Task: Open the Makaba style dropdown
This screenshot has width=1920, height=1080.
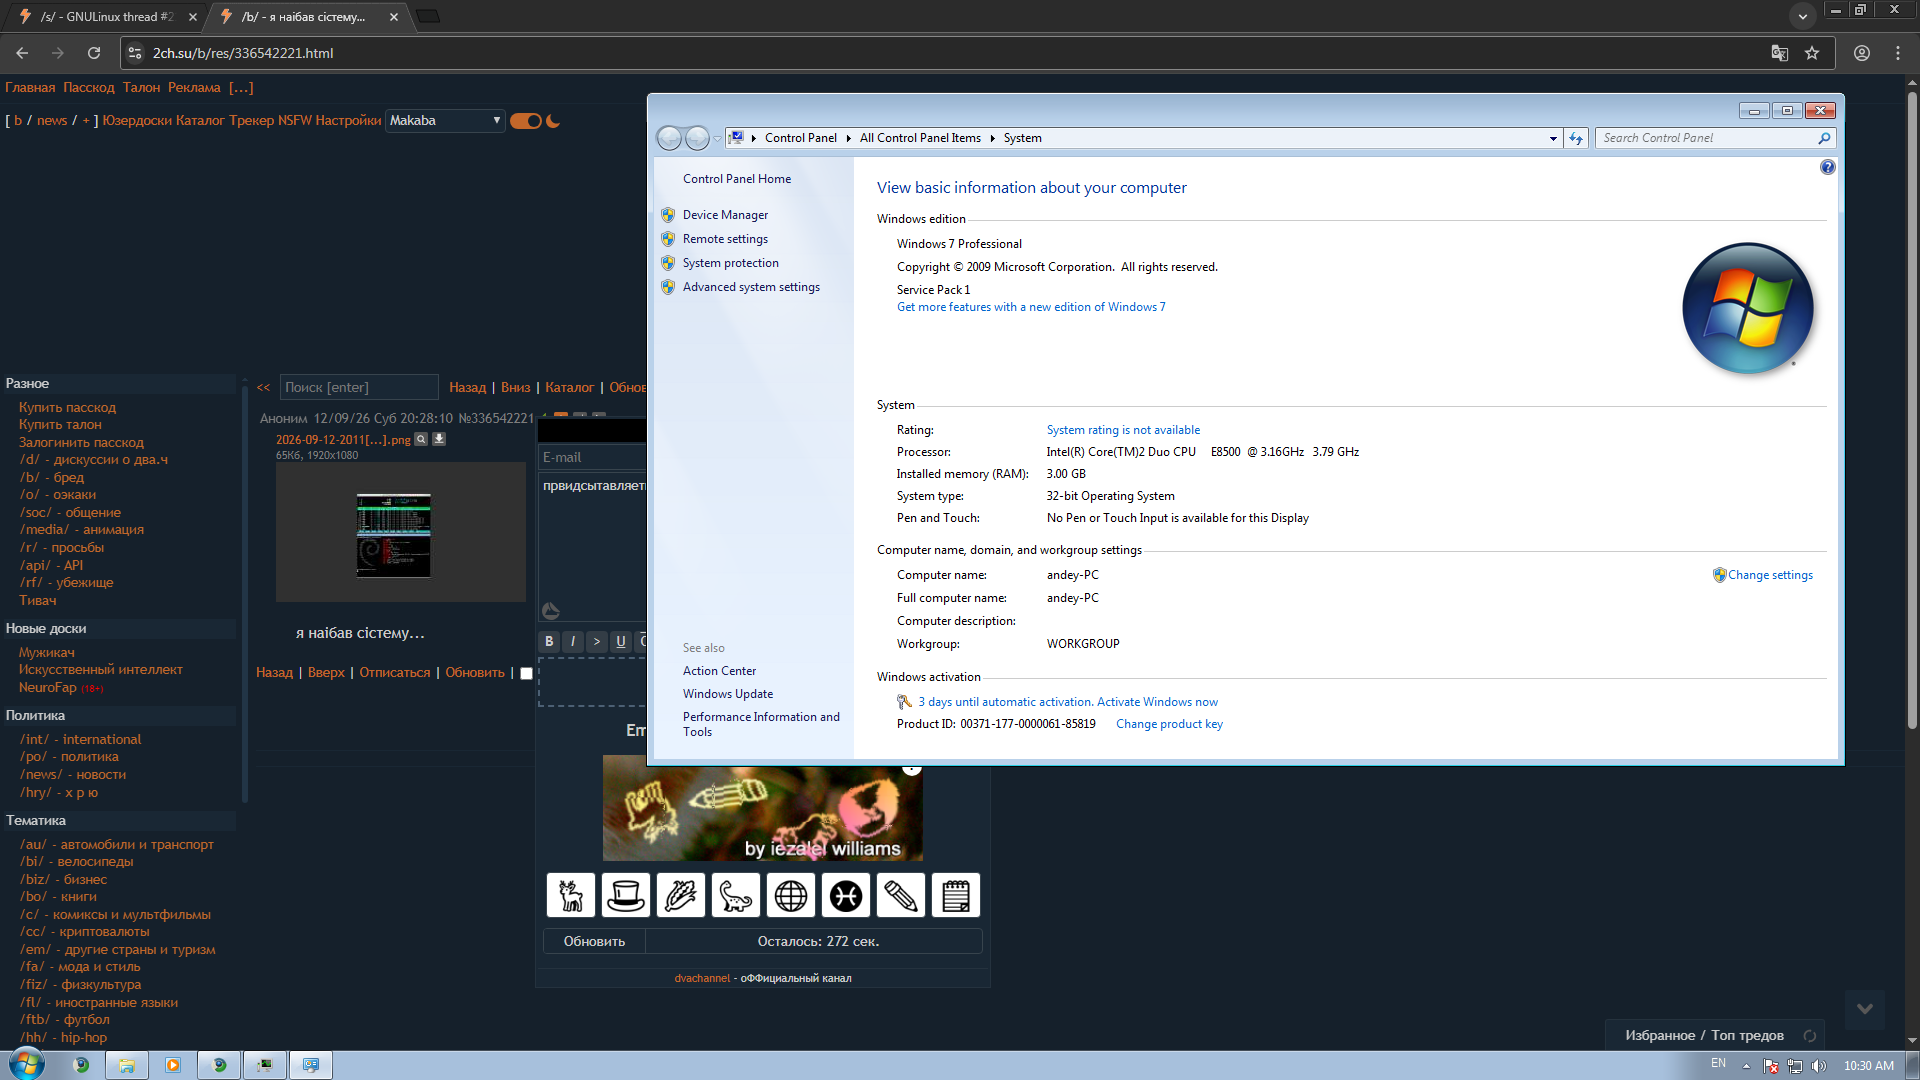Action: (x=445, y=120)
